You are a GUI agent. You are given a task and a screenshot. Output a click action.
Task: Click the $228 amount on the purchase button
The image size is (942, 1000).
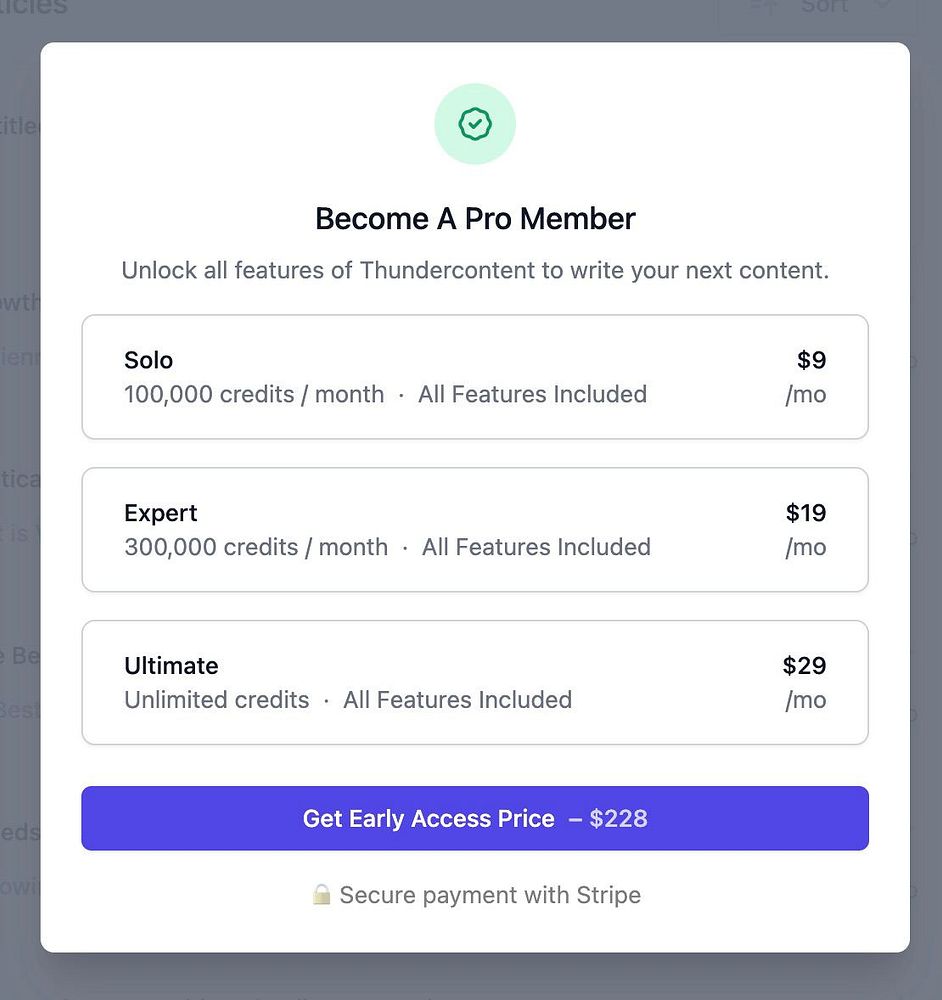[x=618, y=819]
